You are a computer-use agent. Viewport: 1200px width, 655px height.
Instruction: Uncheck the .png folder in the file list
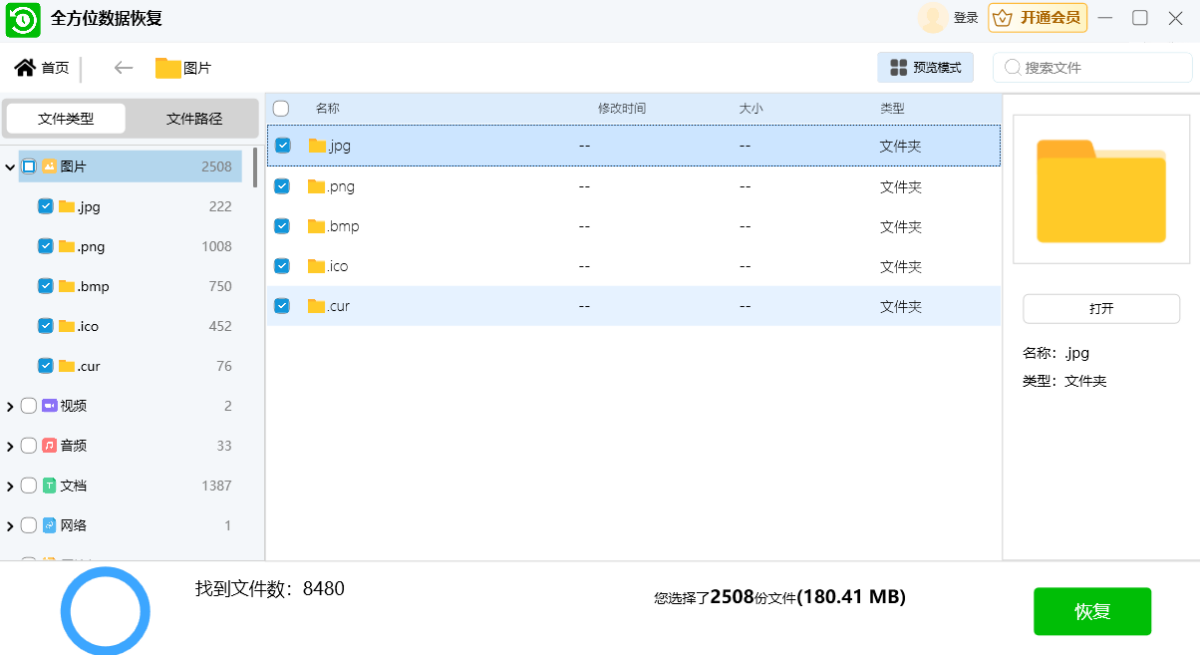(282, 186)
